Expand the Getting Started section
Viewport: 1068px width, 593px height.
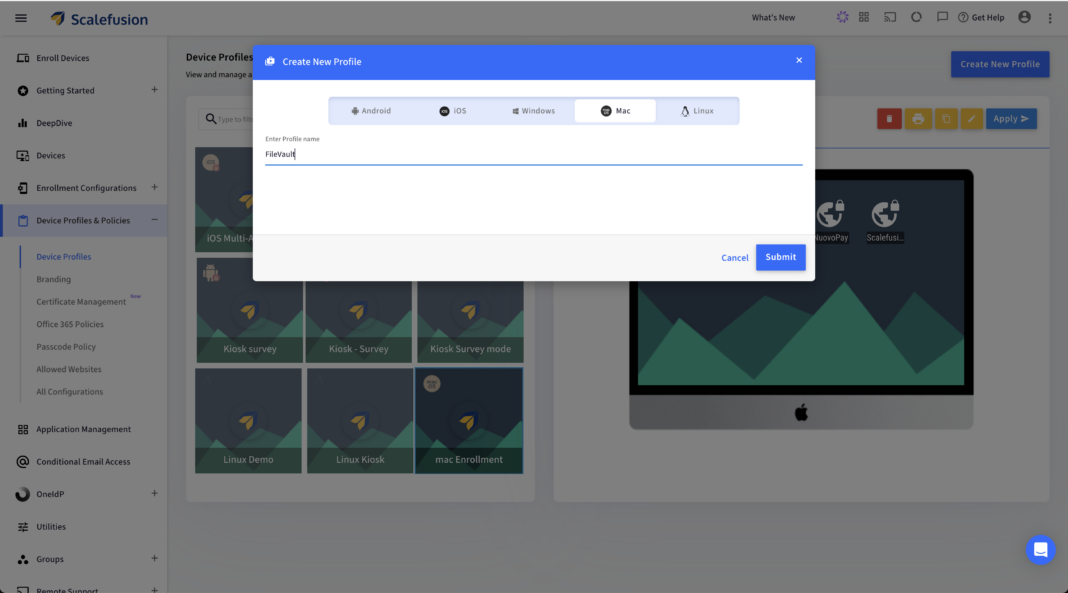(155, 90)
